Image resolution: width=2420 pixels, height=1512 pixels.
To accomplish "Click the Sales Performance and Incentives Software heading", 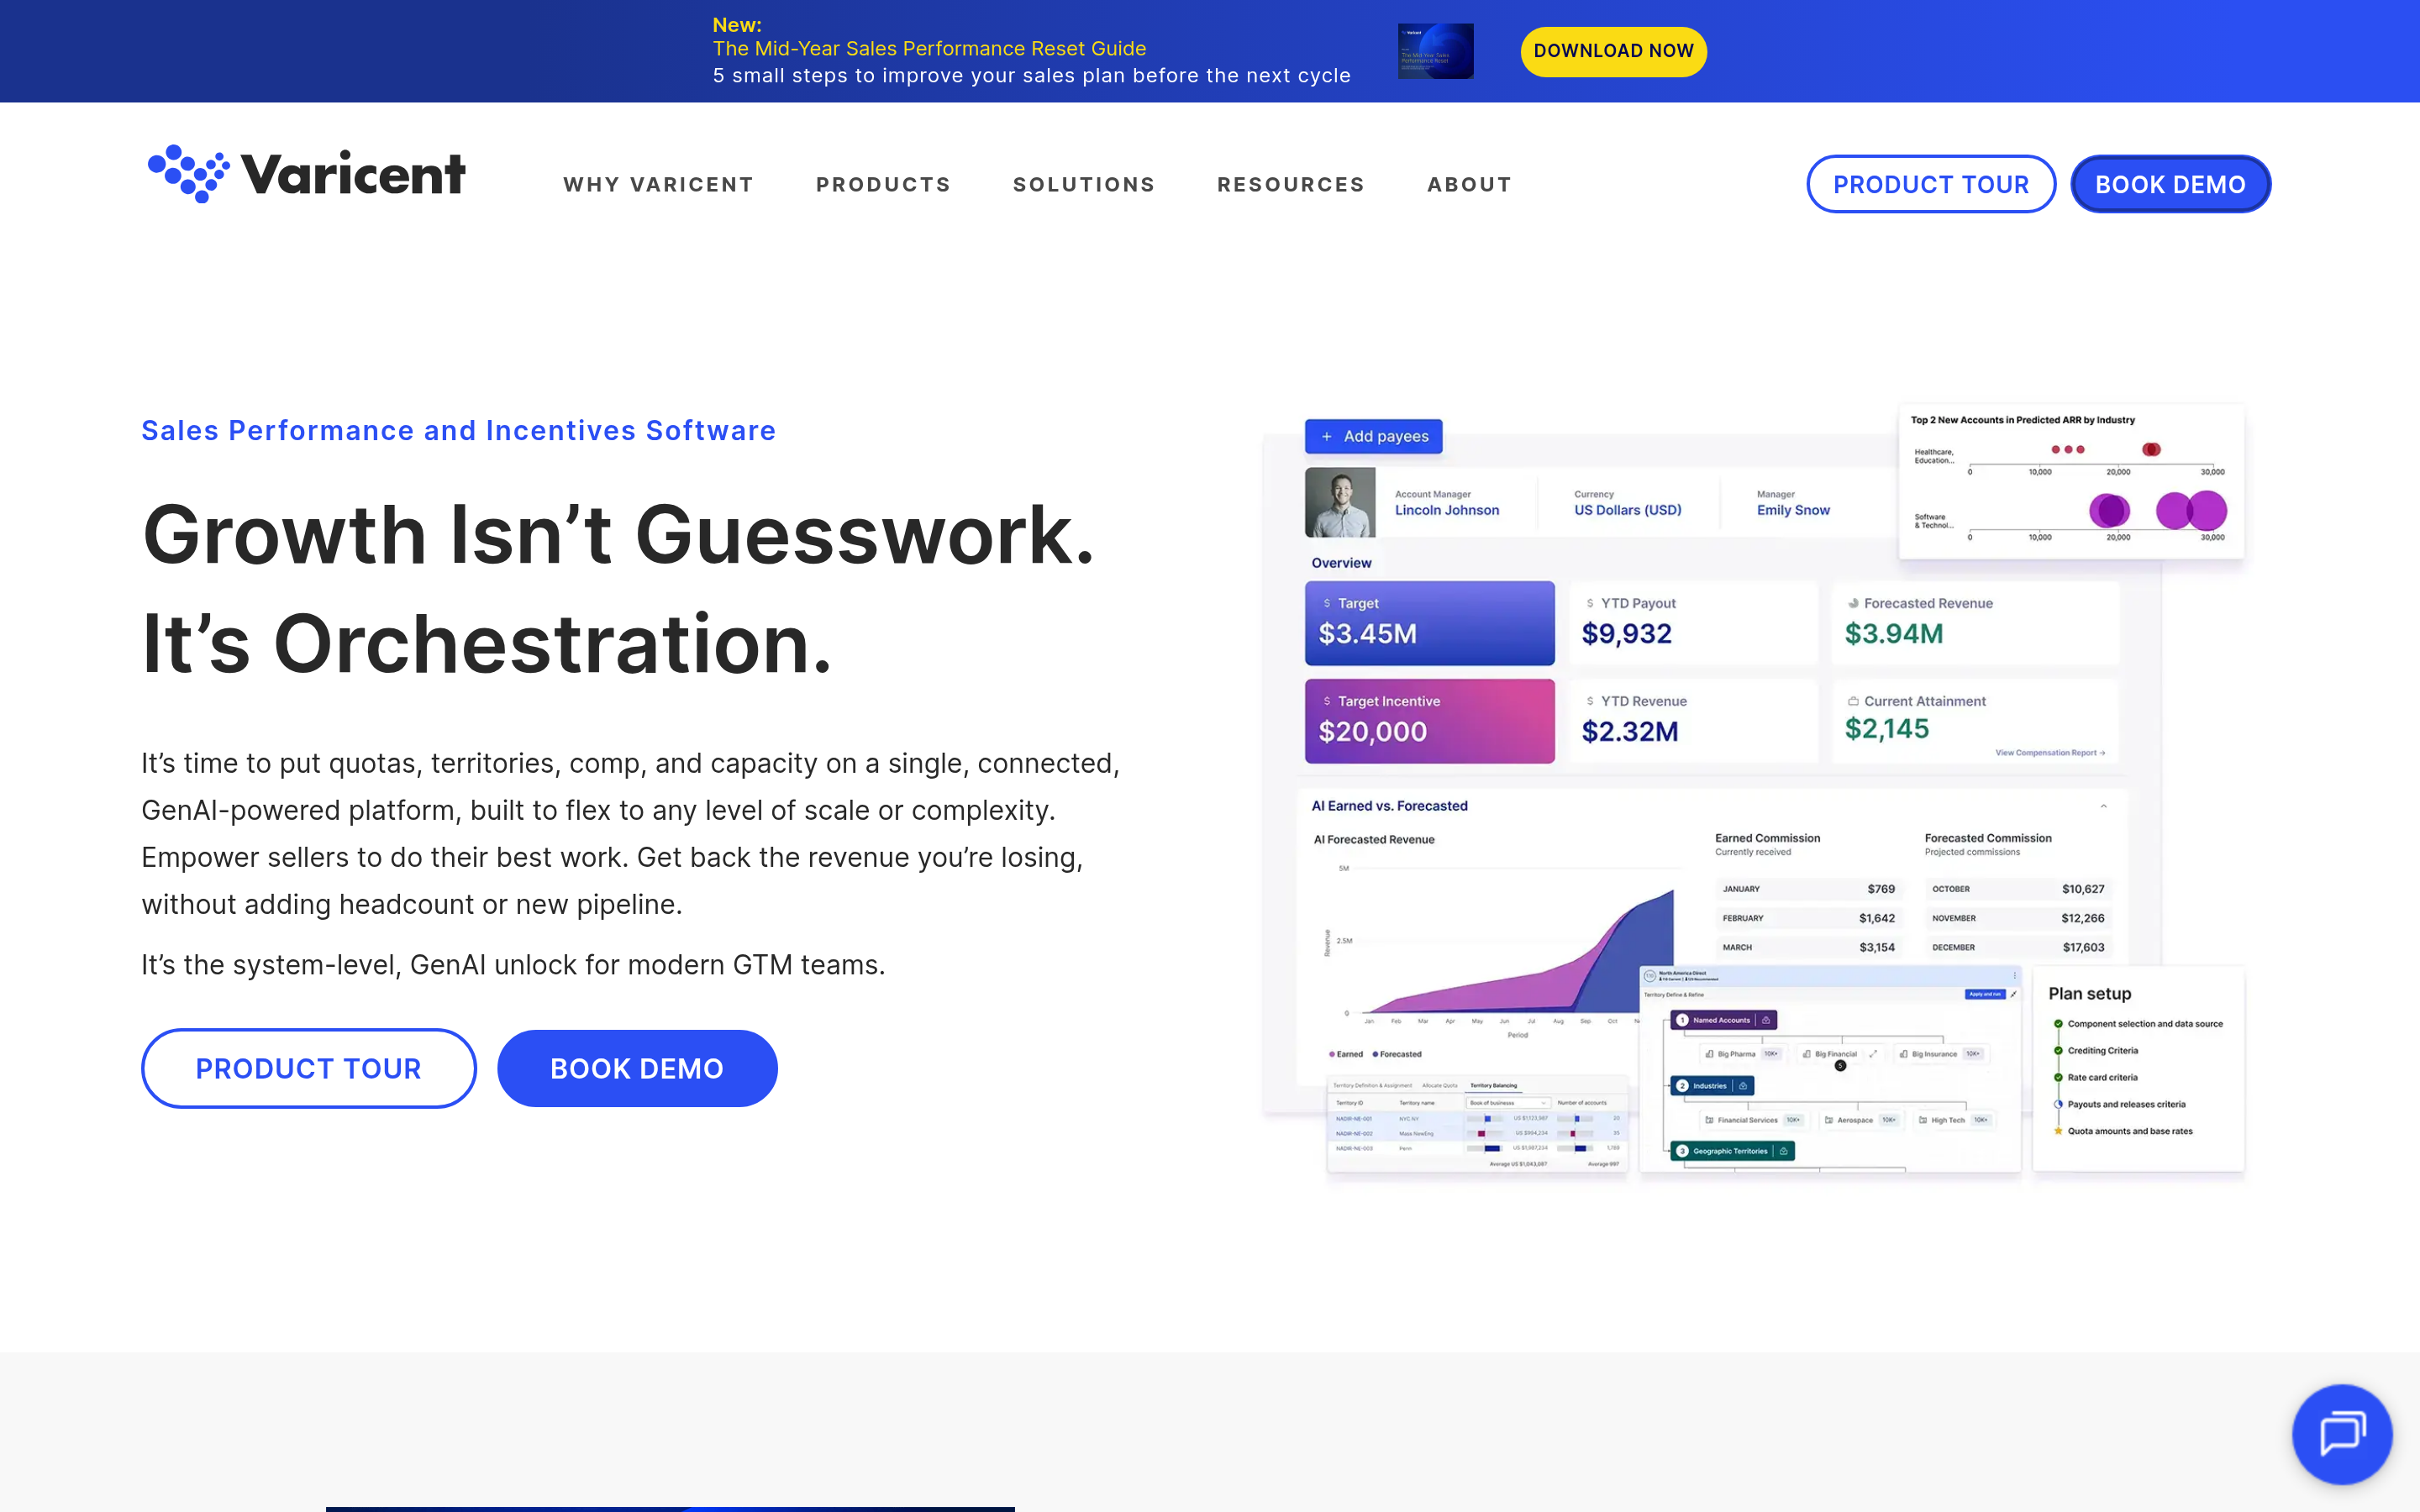I will coord(458,431).
